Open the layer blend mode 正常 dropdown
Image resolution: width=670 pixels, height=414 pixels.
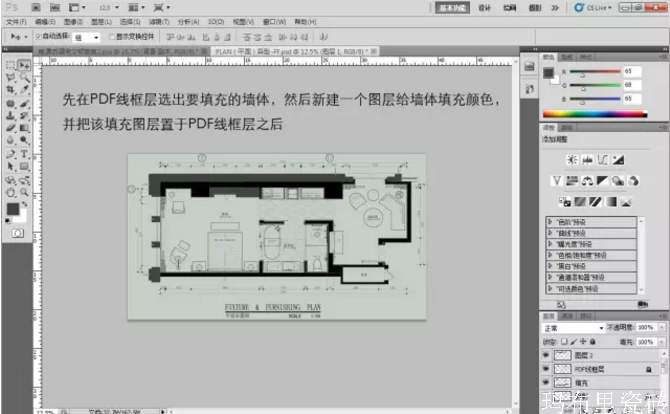pos(573,328)
